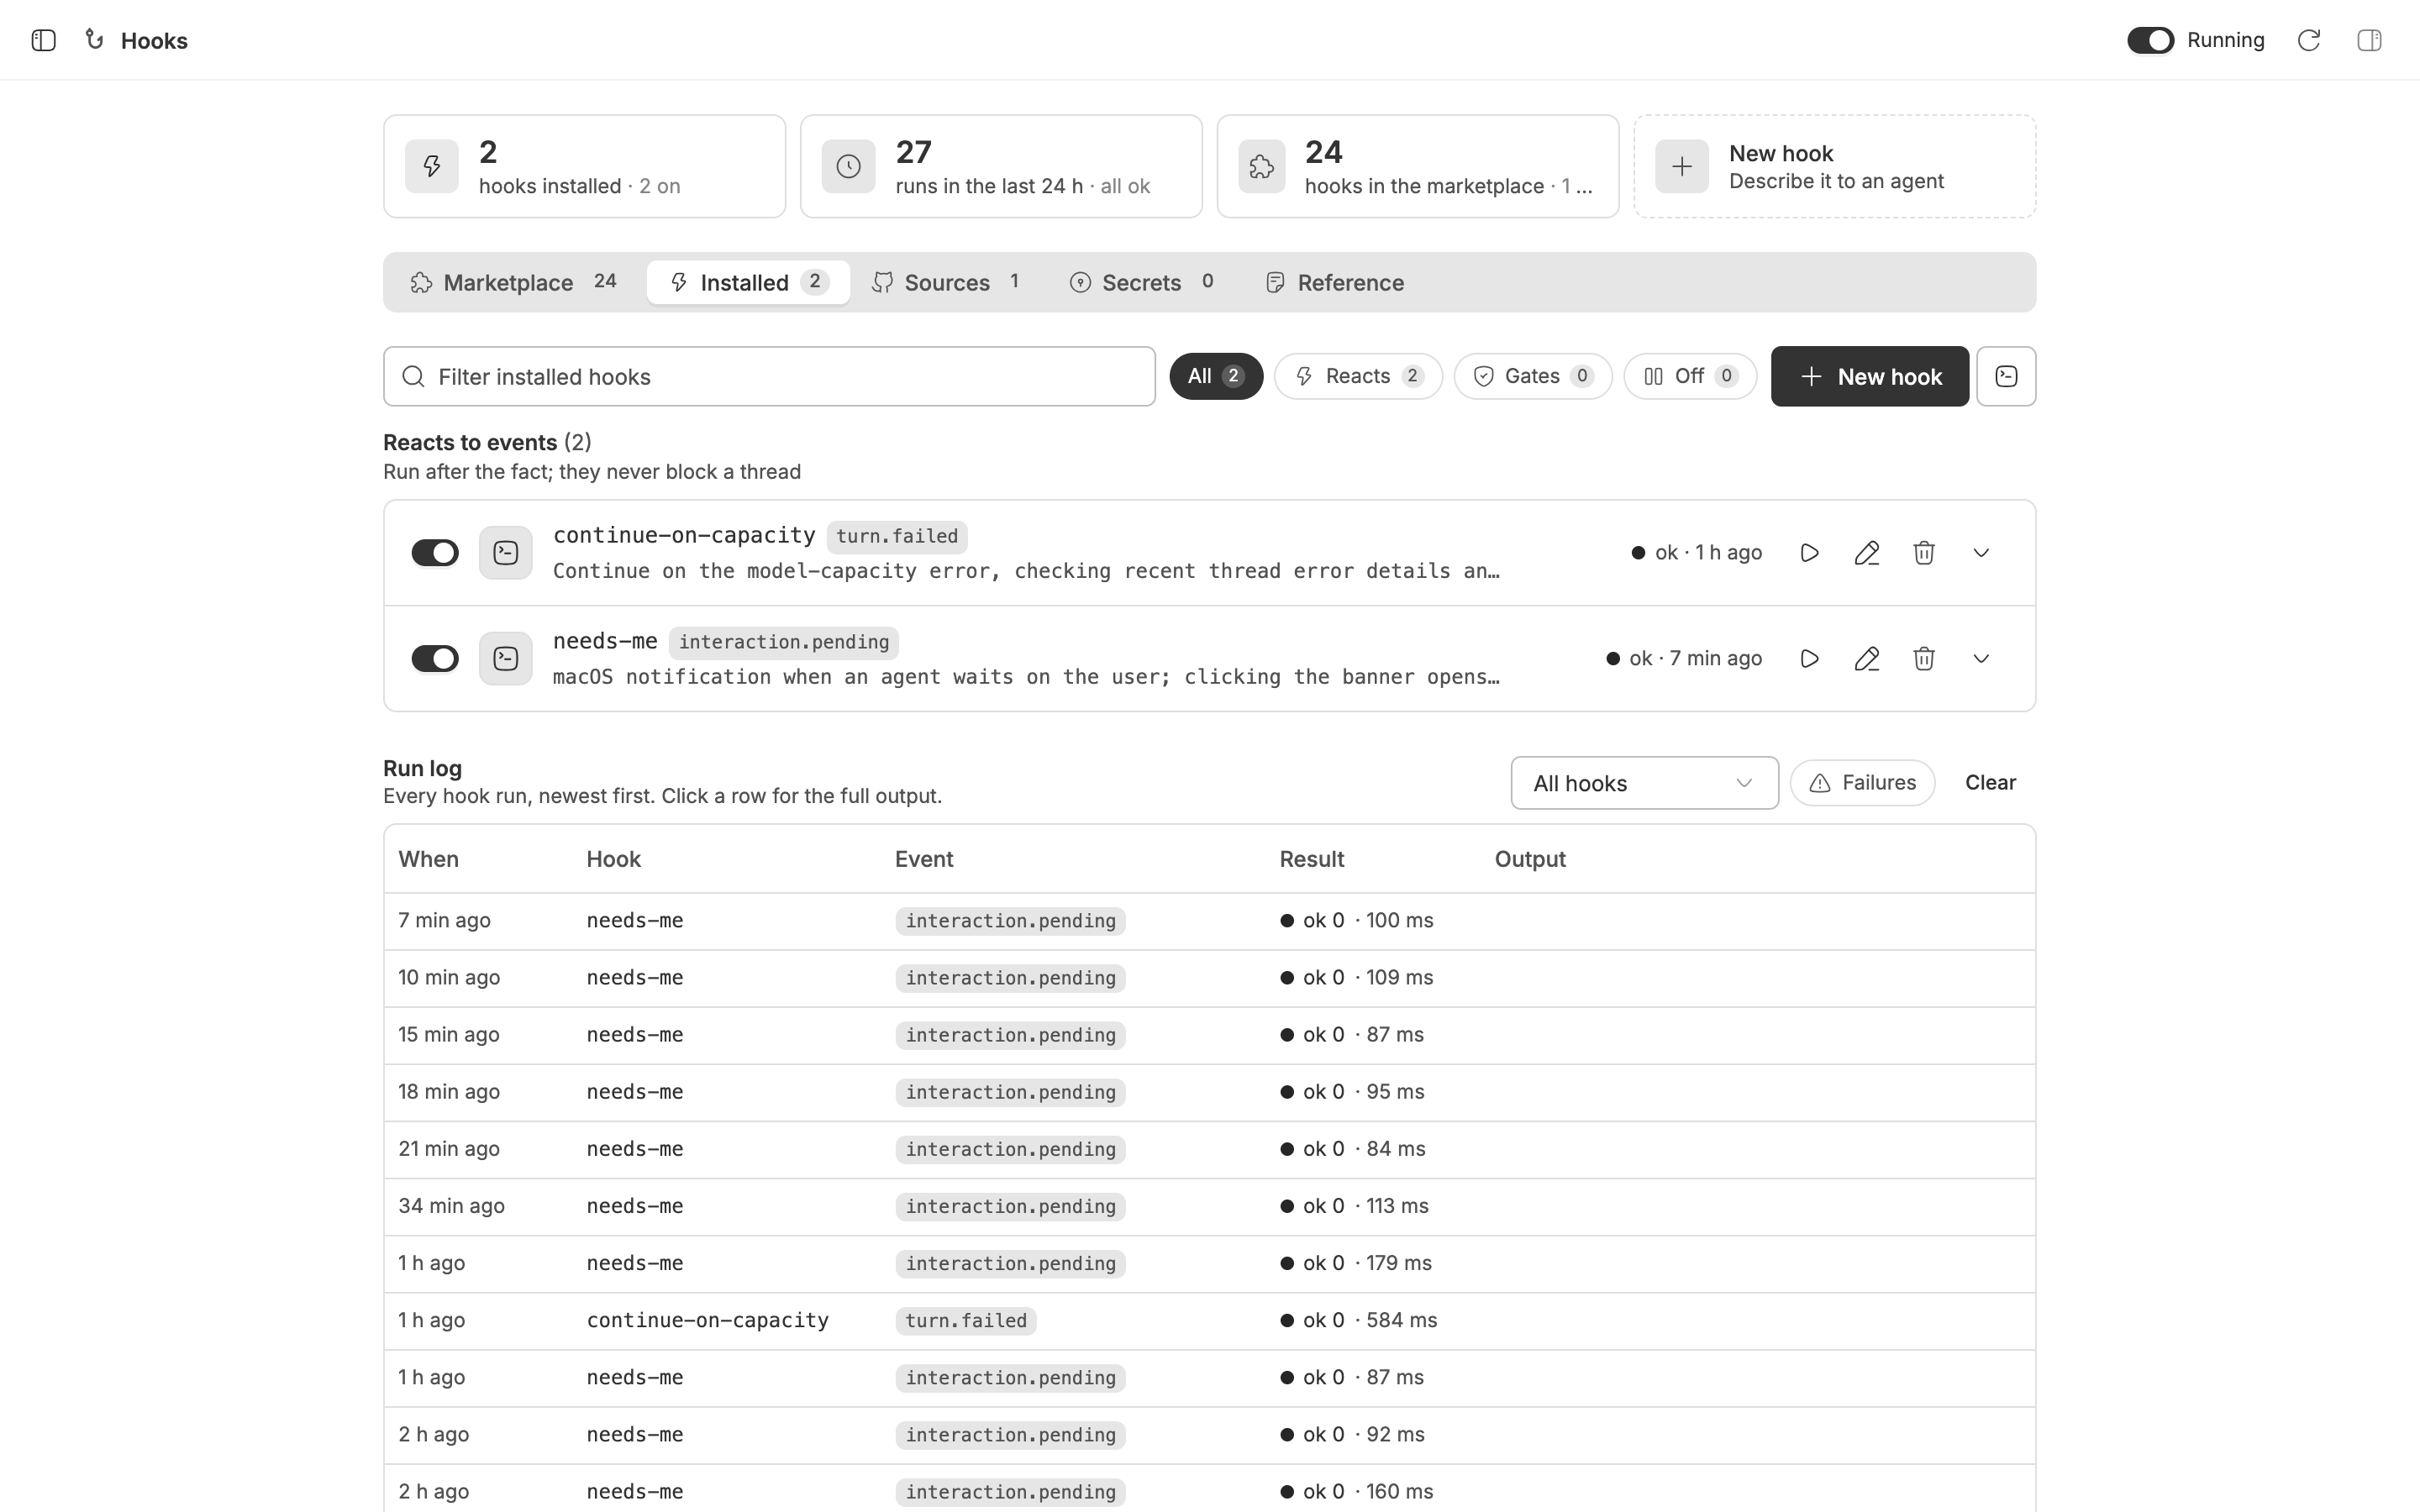This screenshot has width=2420, height=1512.
Task: Click the Filter installed hooks field
Action: pos(769,376)
